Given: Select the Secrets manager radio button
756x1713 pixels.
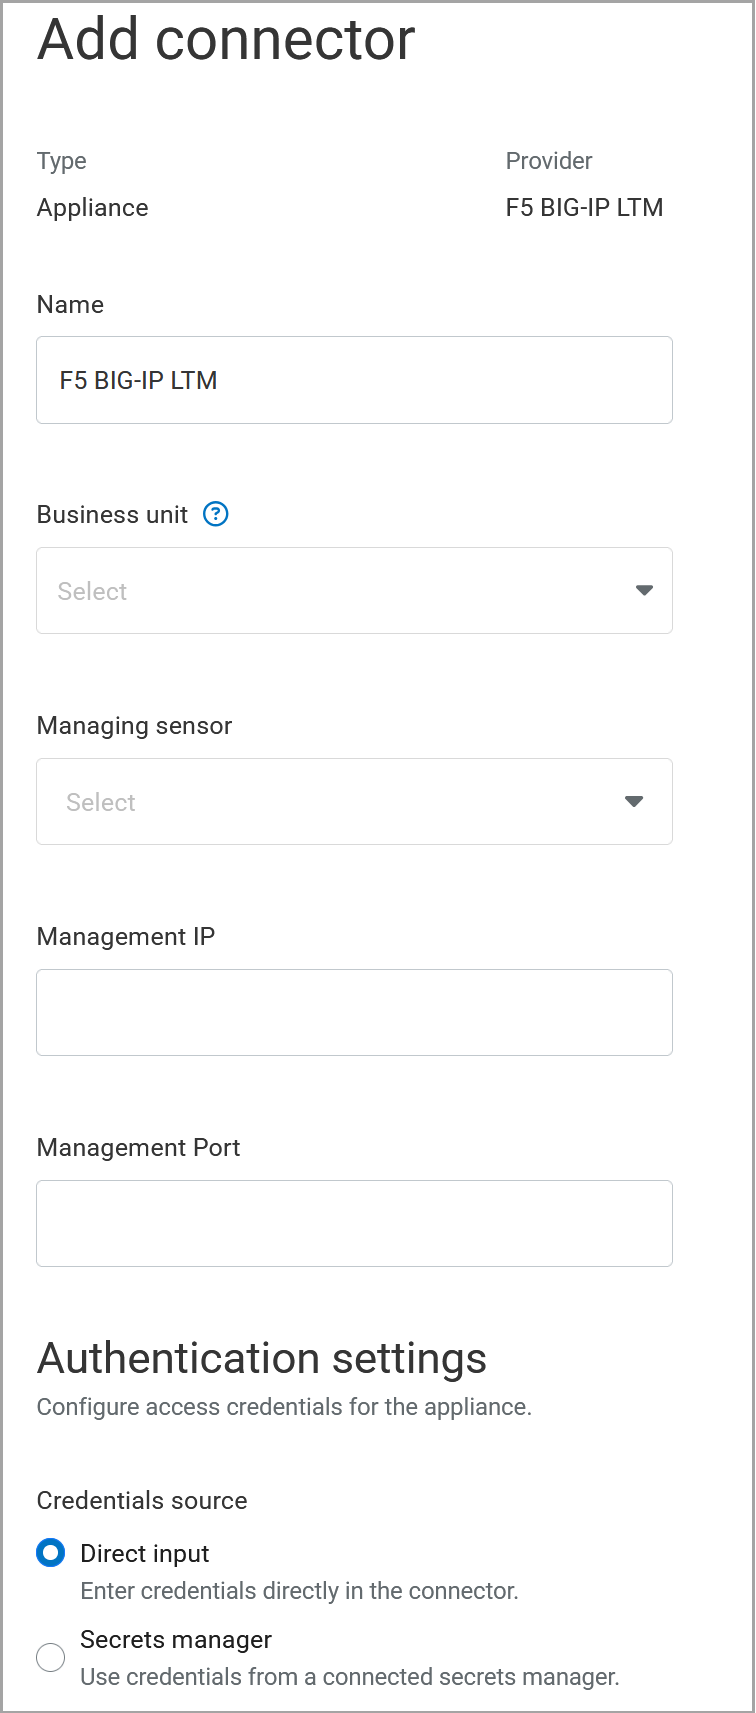Looking at the screenshot, I should coord(51,1657).
